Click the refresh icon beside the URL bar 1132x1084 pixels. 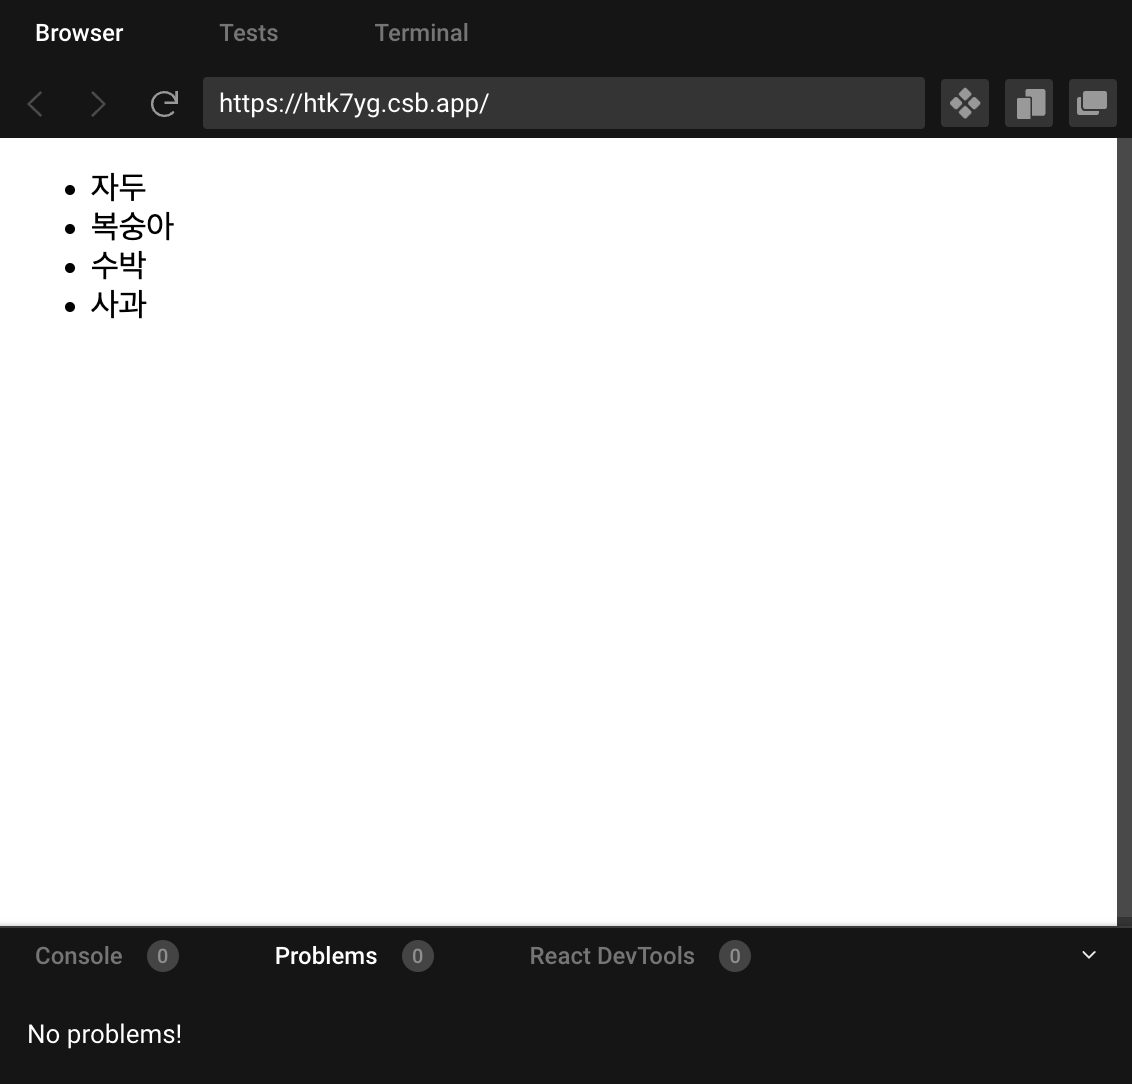click(164, 103)
